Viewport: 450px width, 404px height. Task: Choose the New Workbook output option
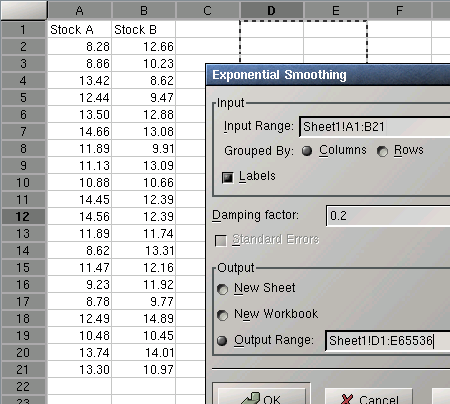coord(222,315)
